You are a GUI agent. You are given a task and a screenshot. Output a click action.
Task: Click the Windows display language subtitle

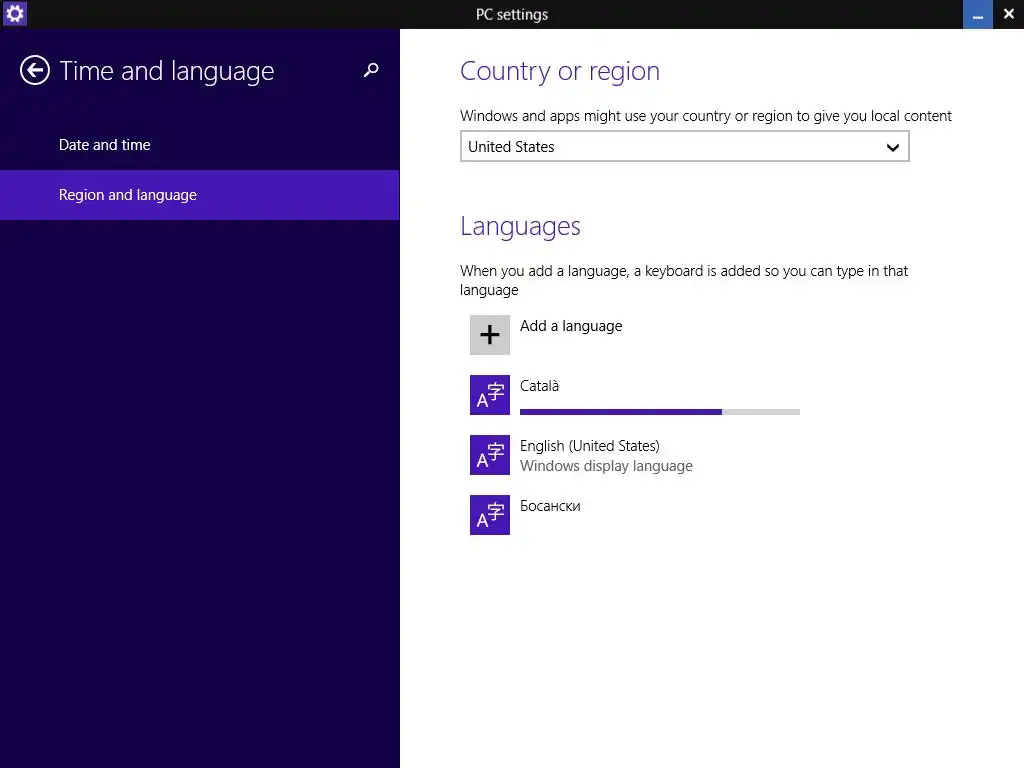click(x=606, y=466)
